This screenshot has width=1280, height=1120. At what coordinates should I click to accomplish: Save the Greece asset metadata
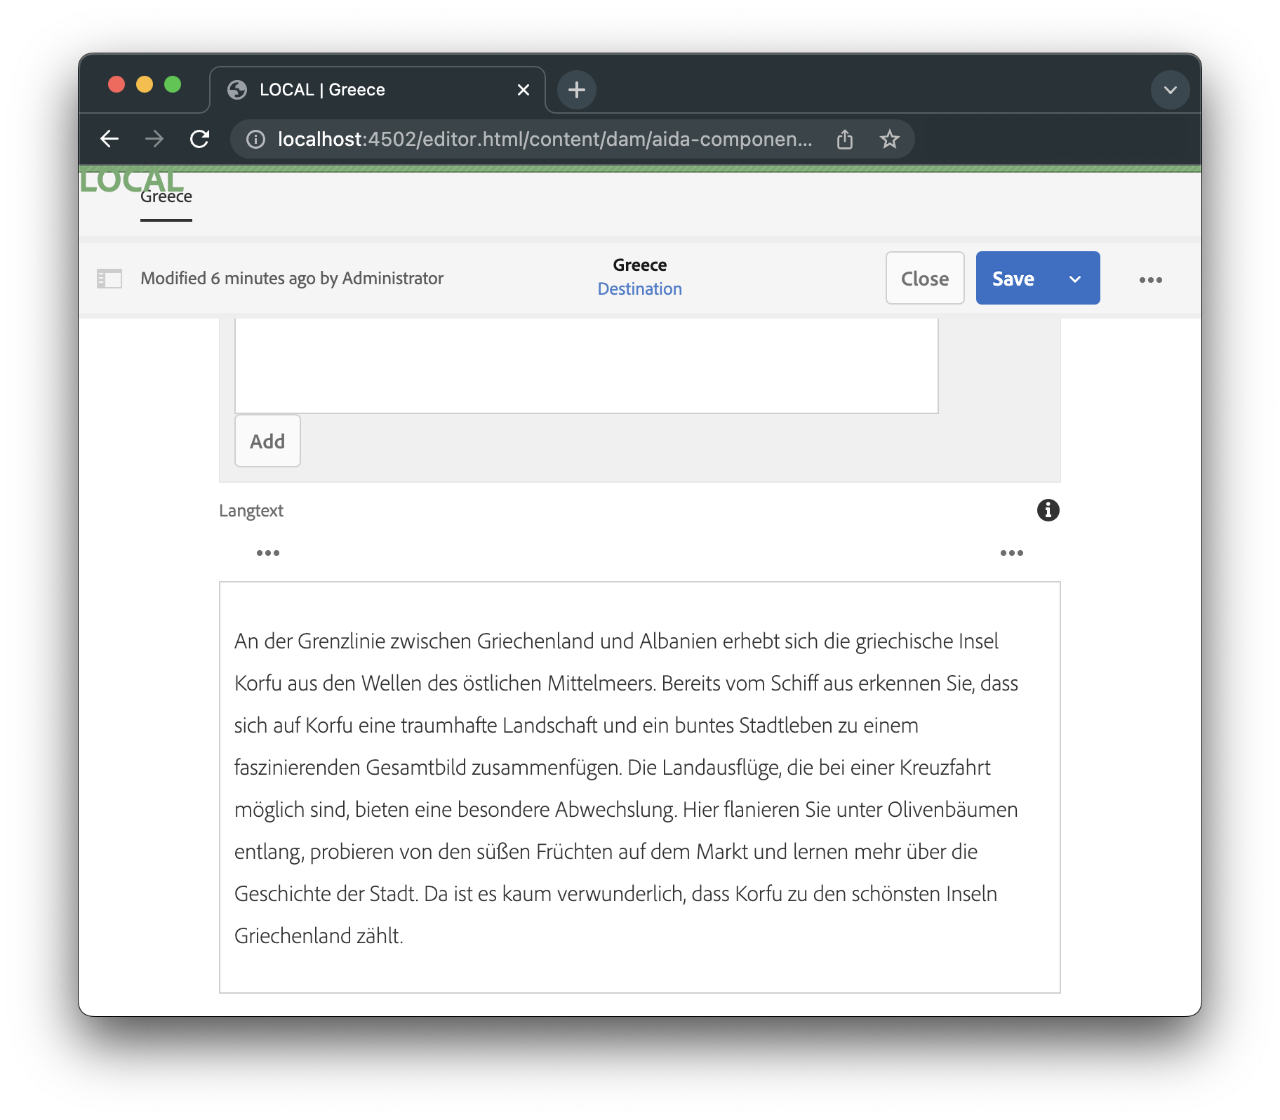1013,278
